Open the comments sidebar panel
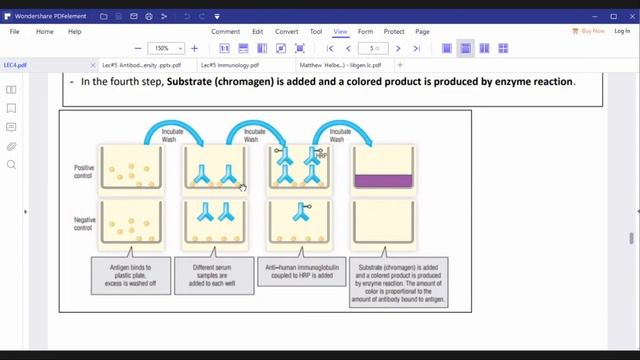This screenshot has height=360, width=640. pyautogui.click(x=11, y=127)
